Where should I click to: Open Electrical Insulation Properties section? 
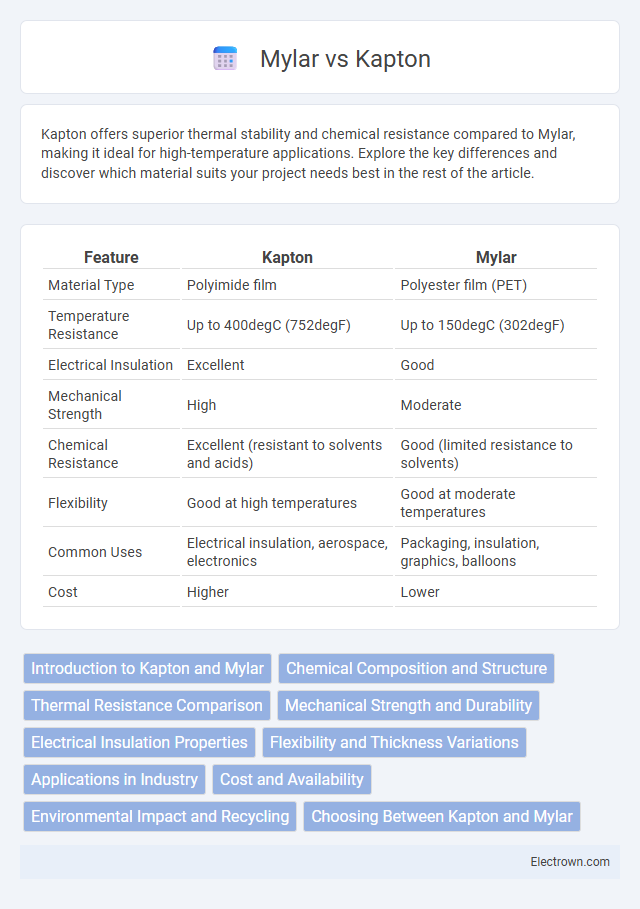pos(139,743)
